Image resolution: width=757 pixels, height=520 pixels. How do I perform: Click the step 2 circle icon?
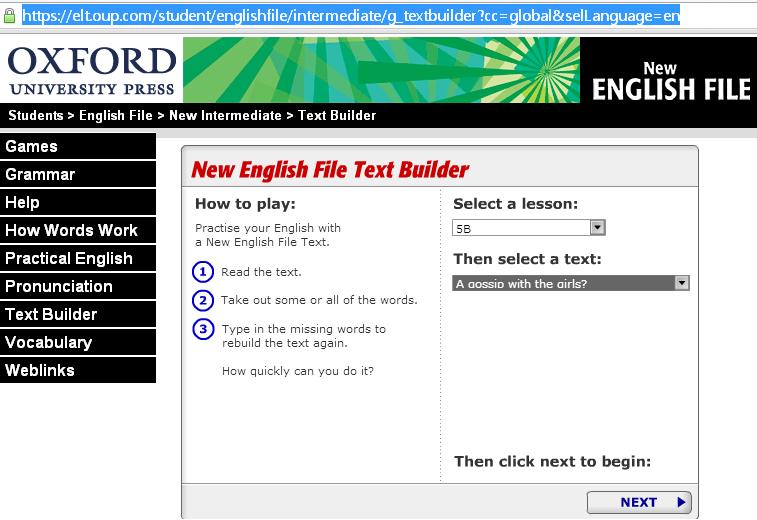pos(203,300)
